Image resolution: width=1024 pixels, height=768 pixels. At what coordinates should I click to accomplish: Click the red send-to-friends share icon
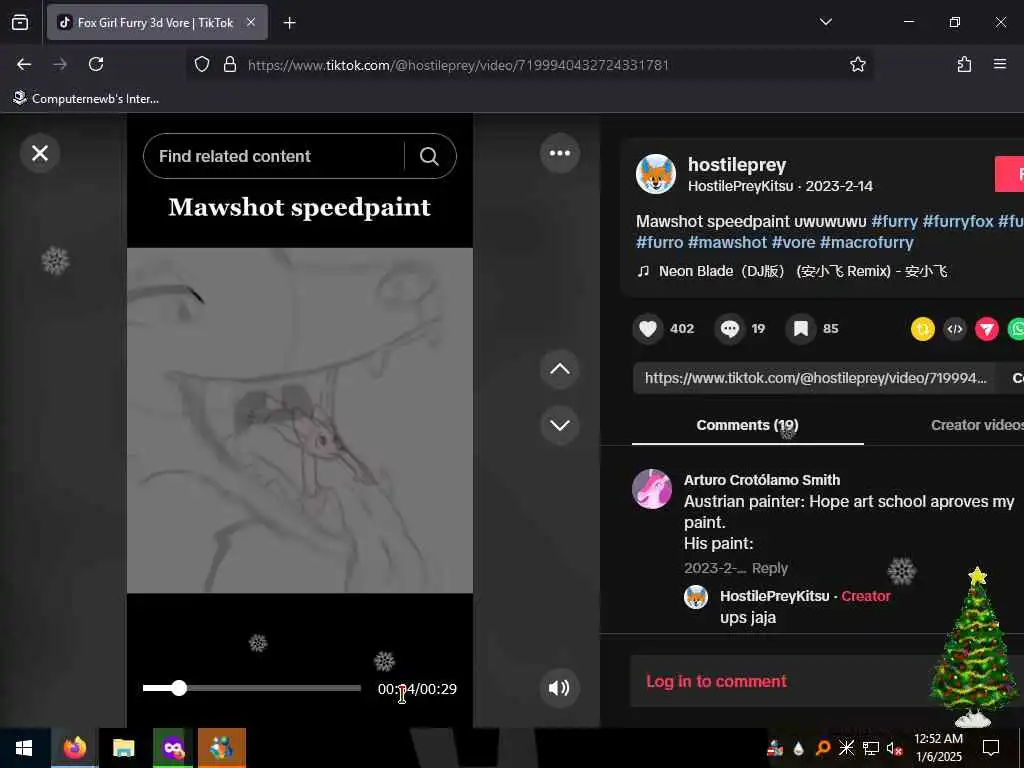click(987, 328)
